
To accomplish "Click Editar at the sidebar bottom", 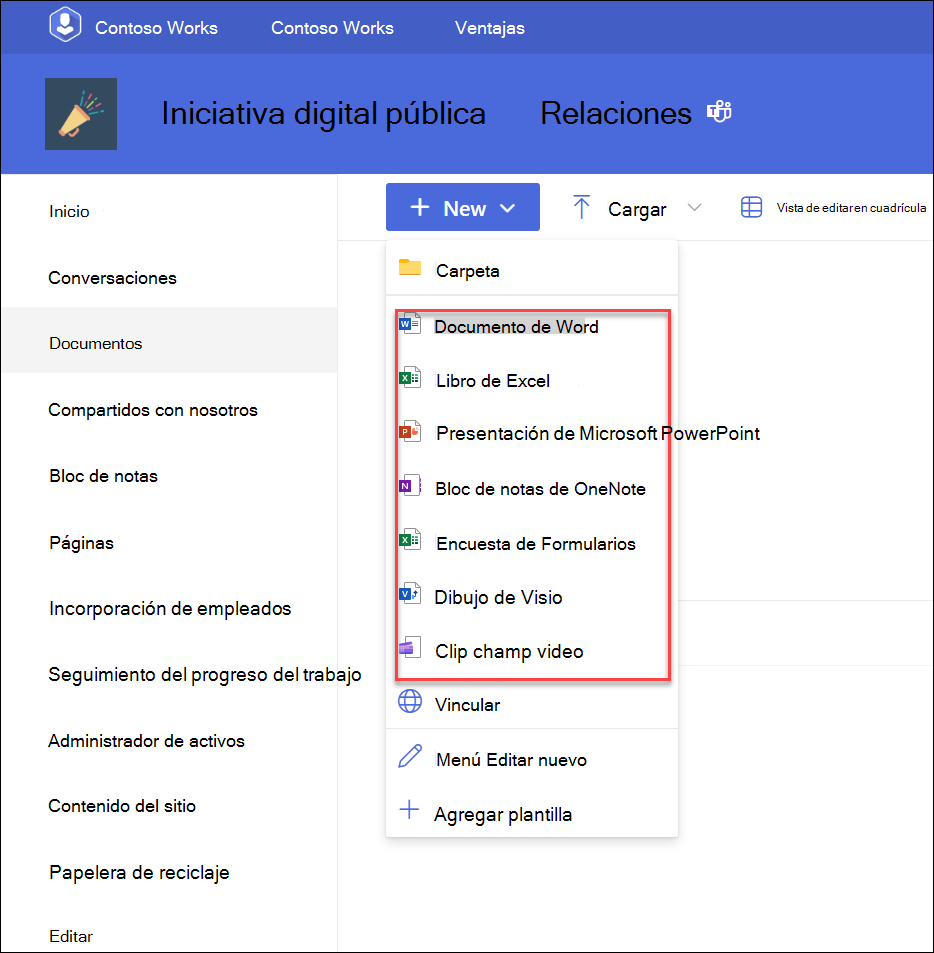I will 71,936.
